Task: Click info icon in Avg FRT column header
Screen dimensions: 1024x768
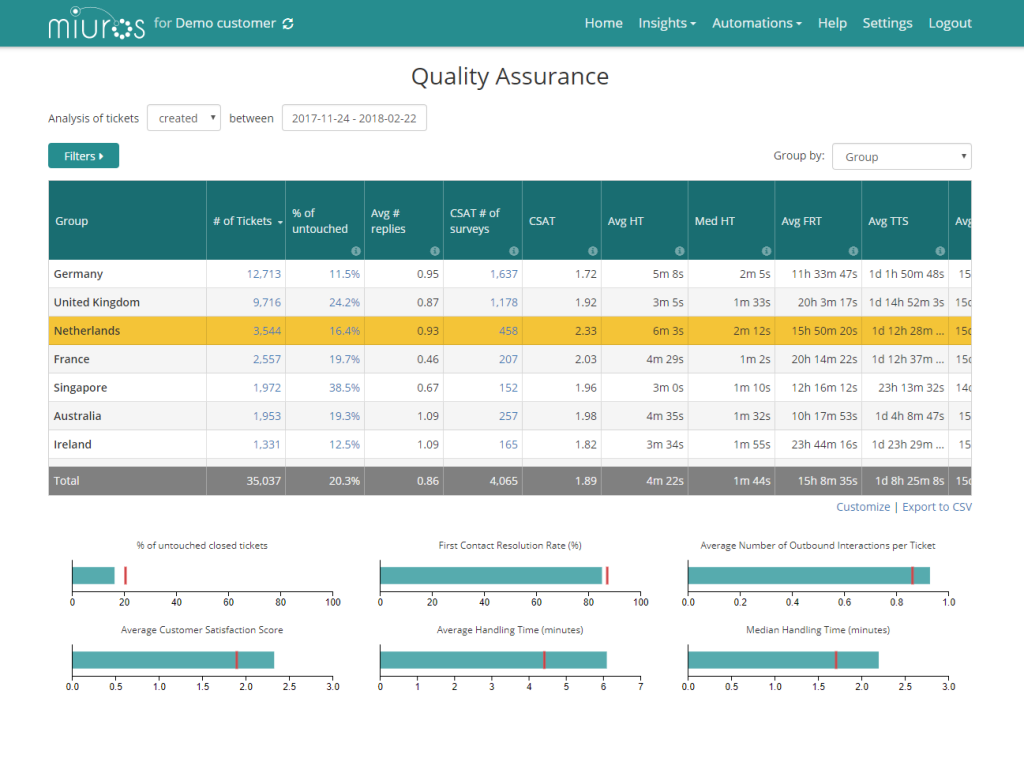Action: pos(853,251)
